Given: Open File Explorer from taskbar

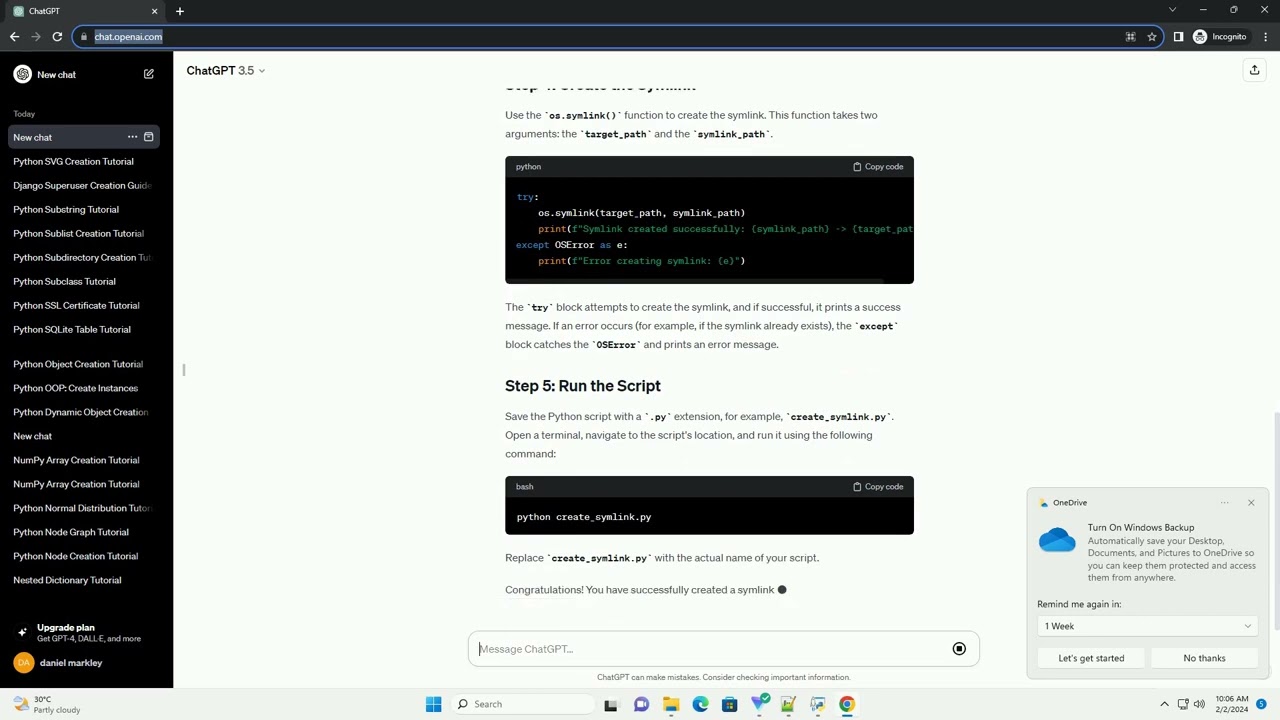Looking at the screenshot, I should (x=671, y=704).
